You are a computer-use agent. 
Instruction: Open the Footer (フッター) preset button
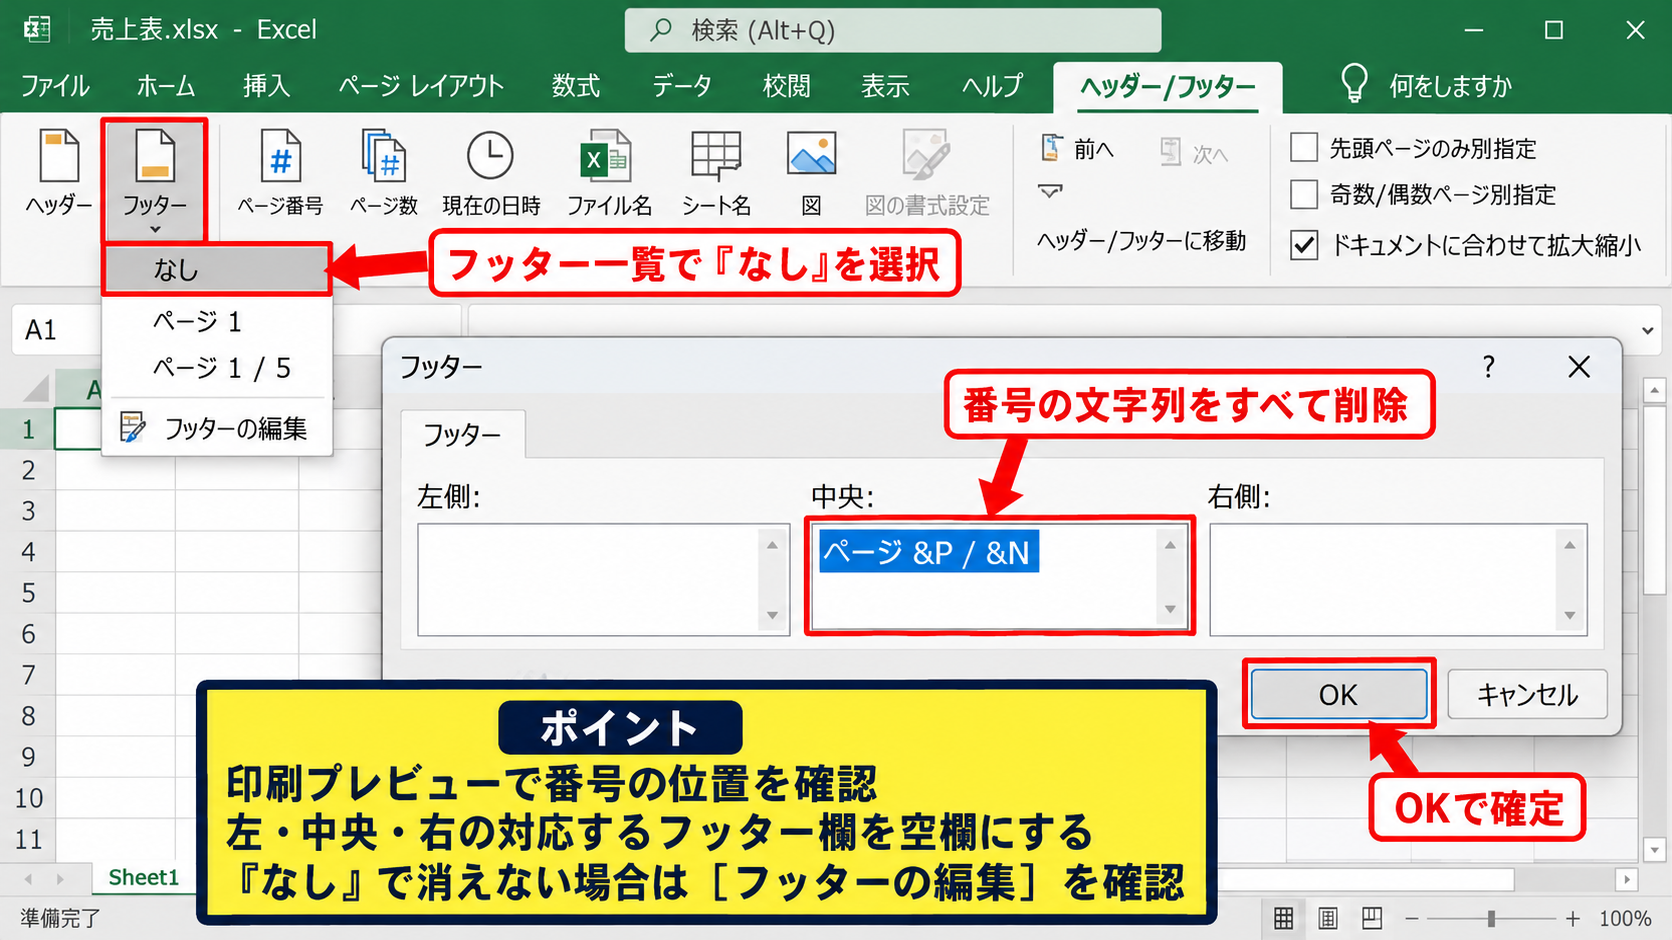(154, 180)
